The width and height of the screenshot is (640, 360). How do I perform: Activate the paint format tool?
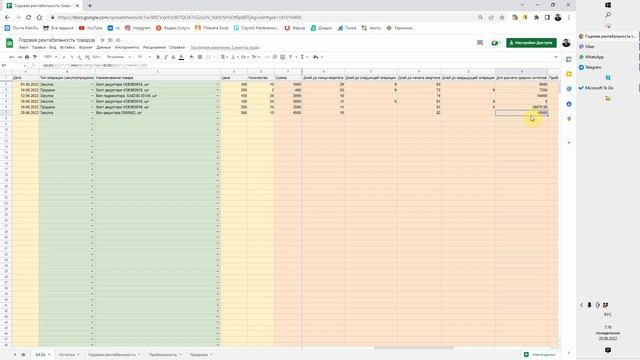point(35,57)
